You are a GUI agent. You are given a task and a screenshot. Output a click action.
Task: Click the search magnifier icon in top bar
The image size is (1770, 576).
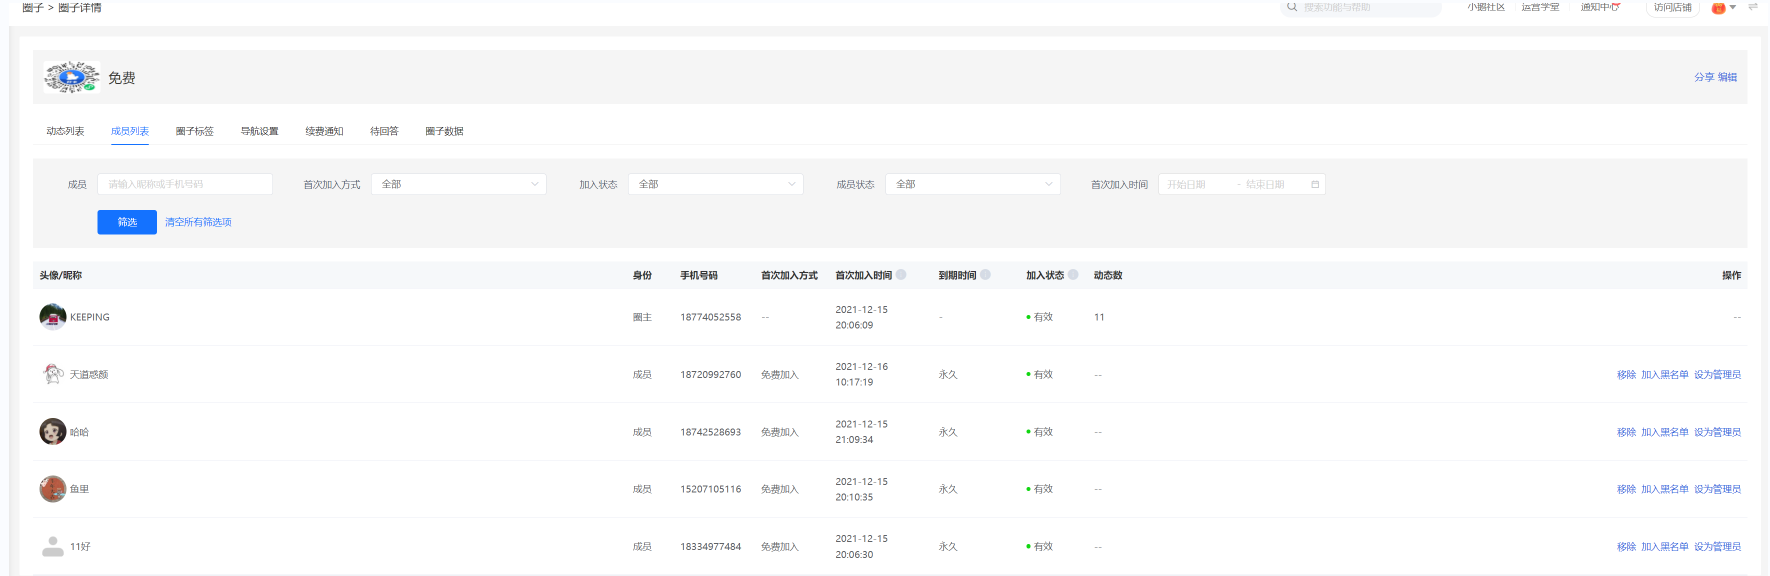click(1292, 7)
